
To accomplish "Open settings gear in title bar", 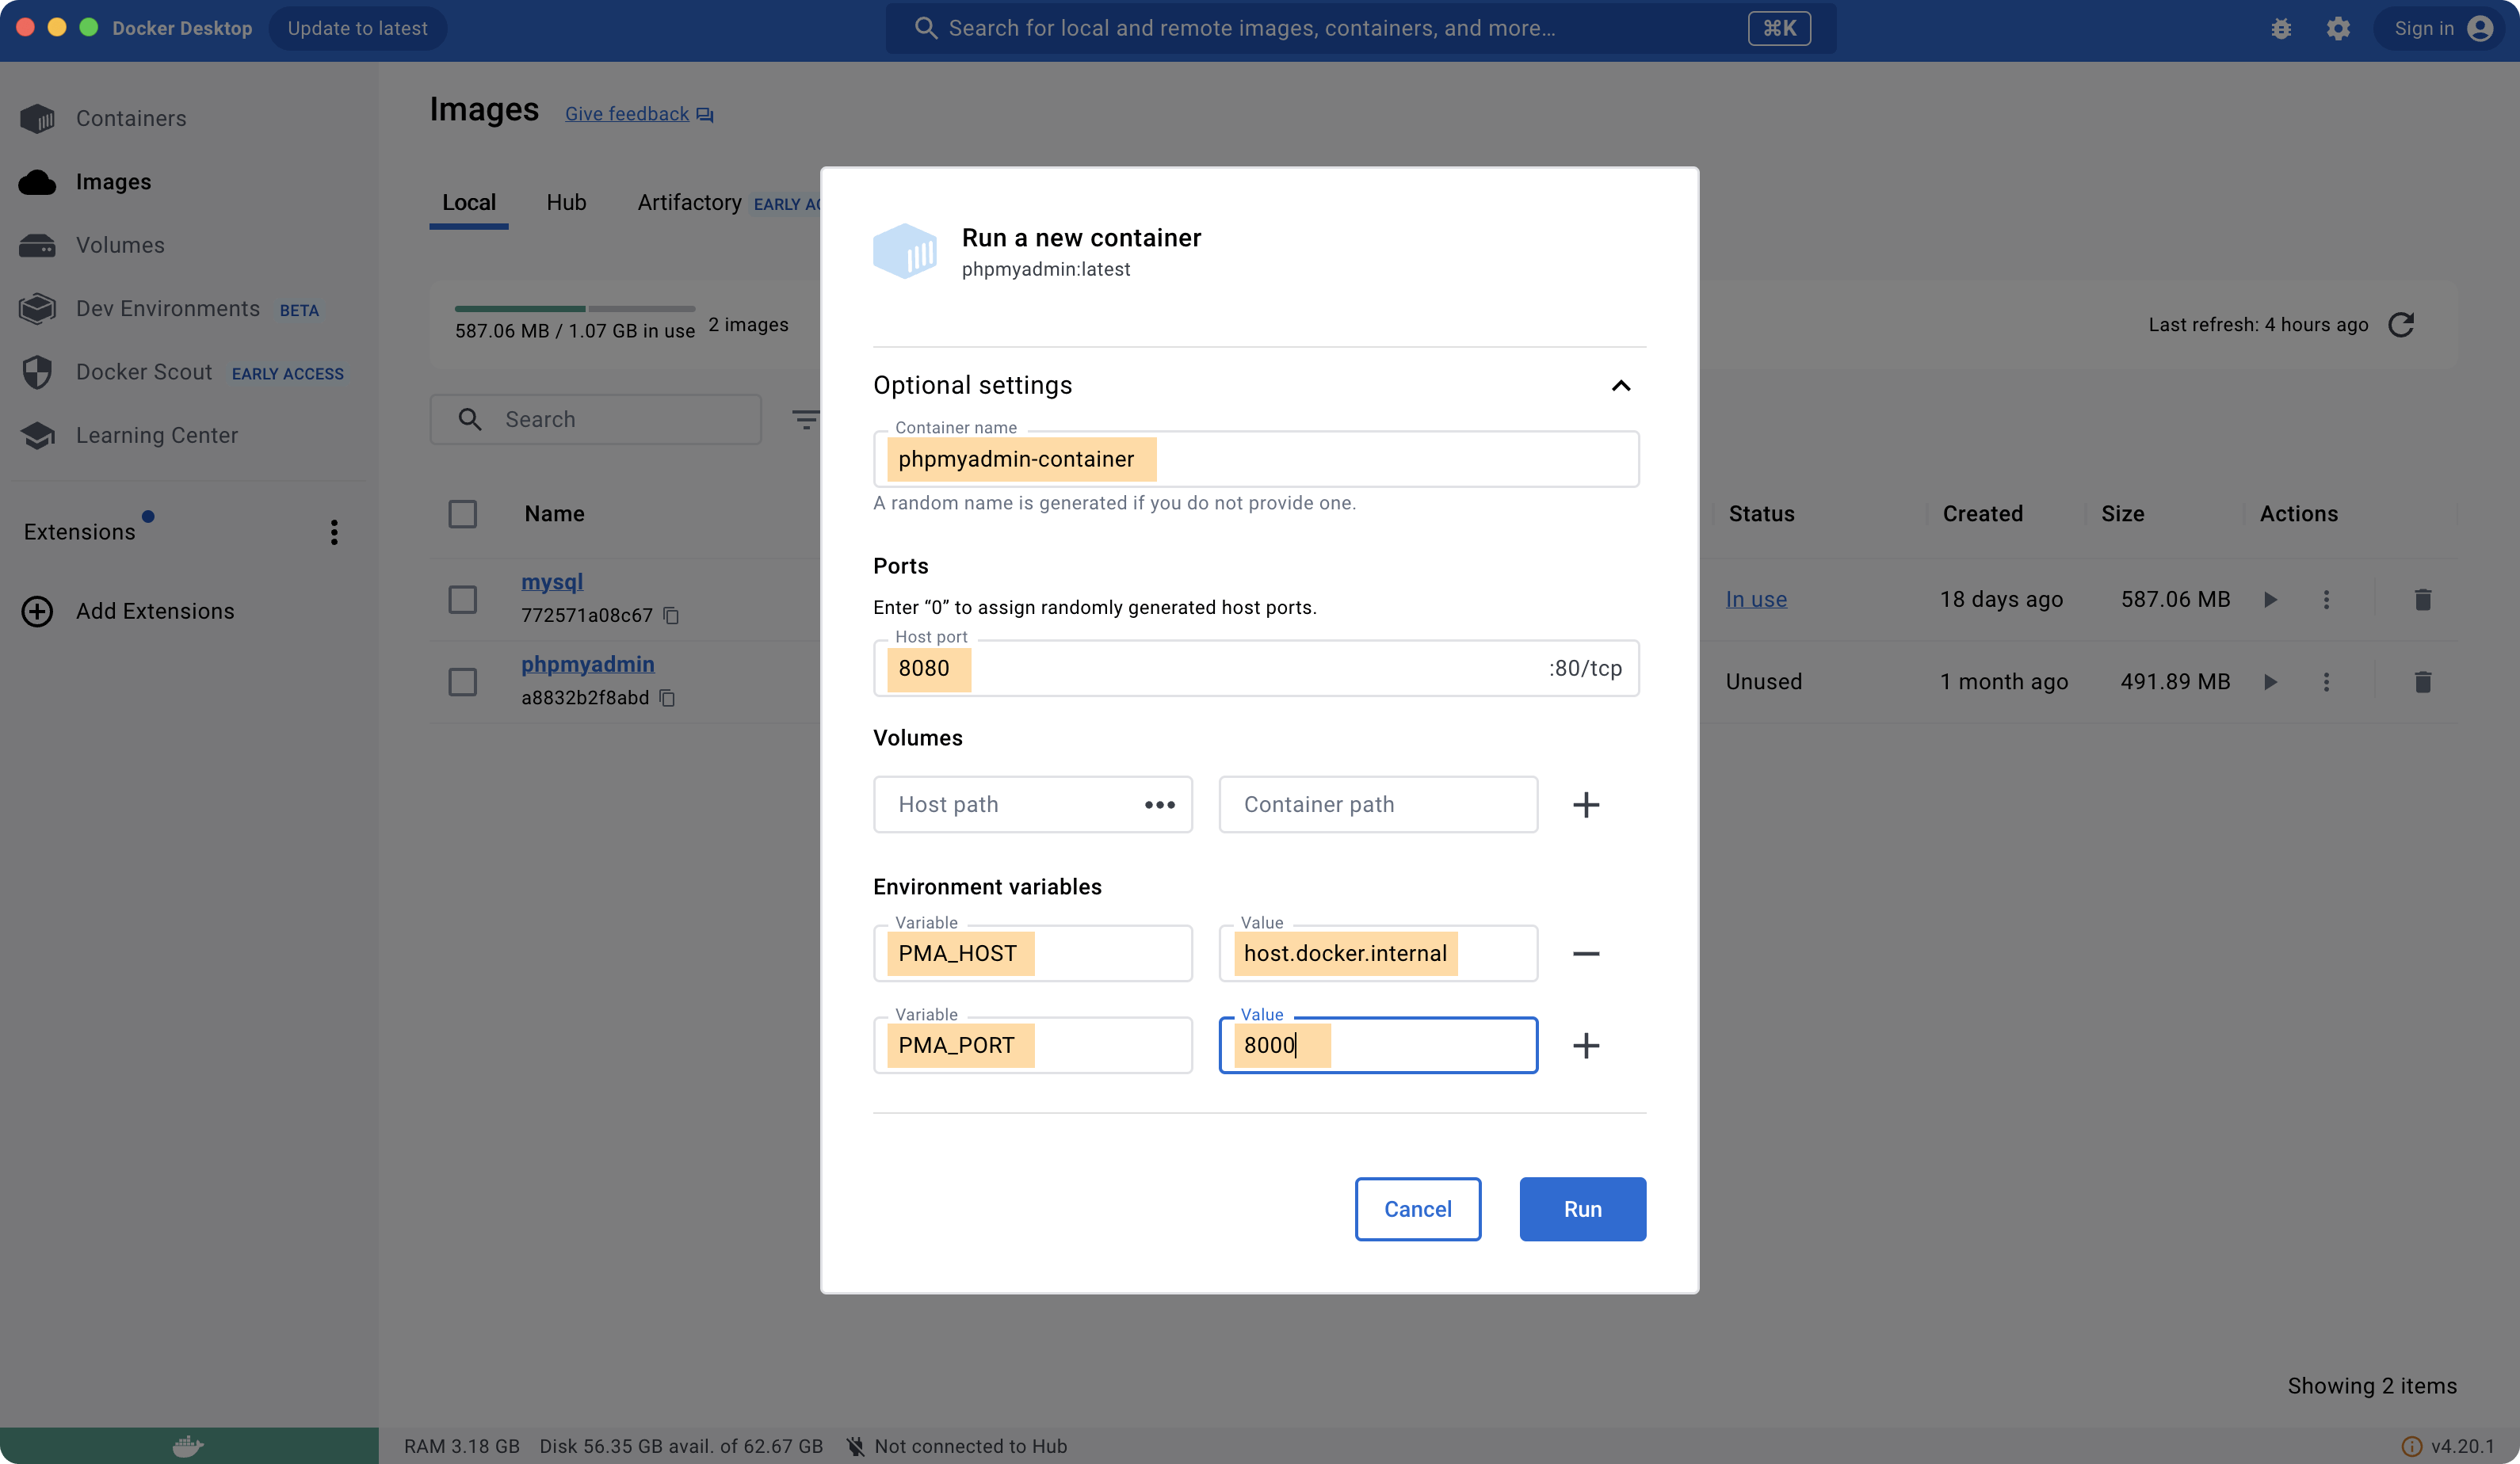I will pyautogui.click(x=2338, y=28).
